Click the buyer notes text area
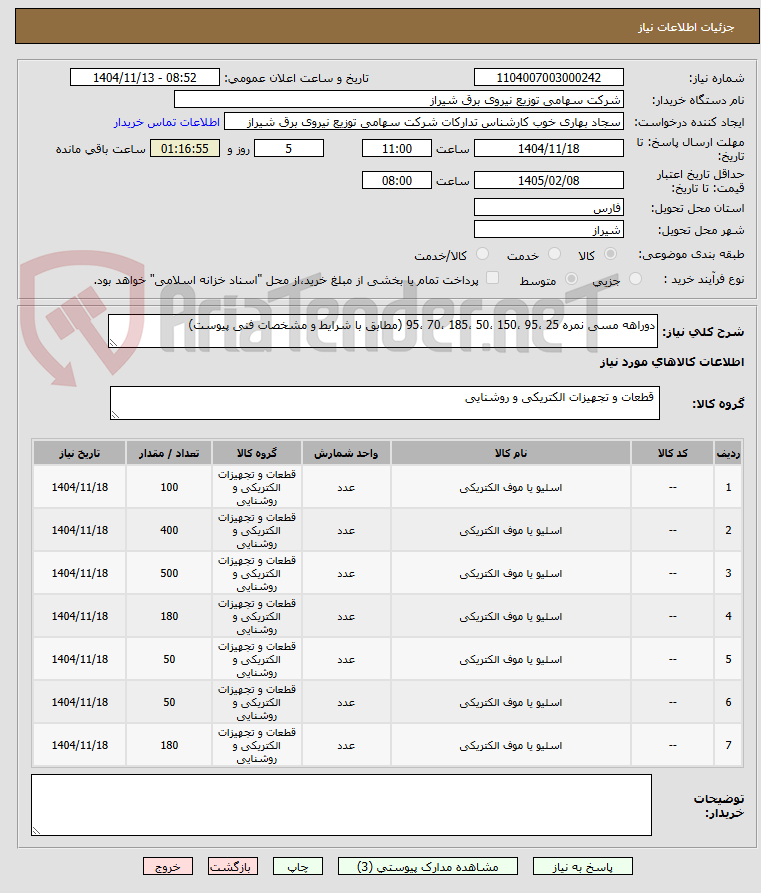The image size is (761, 893). pyautogui.click(x=342, y=805)
